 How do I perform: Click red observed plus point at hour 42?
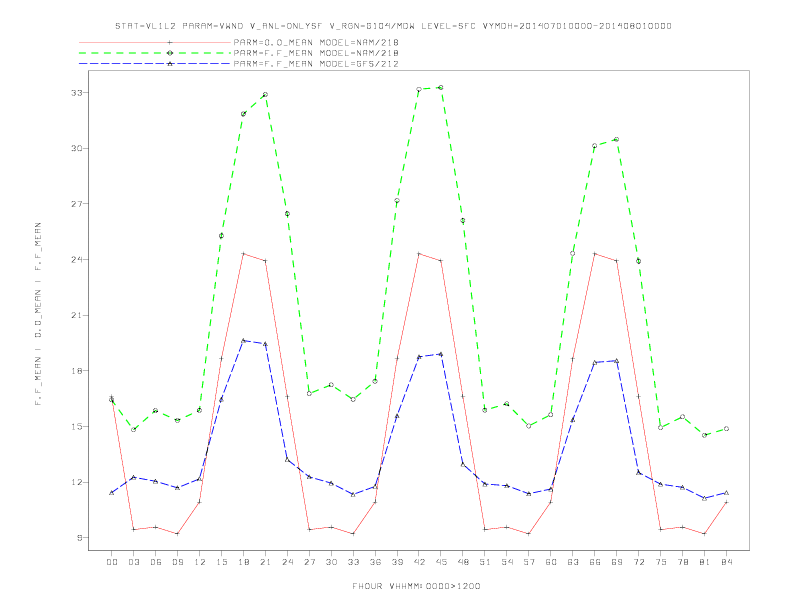pyautogui.click(x=419, y=253)
